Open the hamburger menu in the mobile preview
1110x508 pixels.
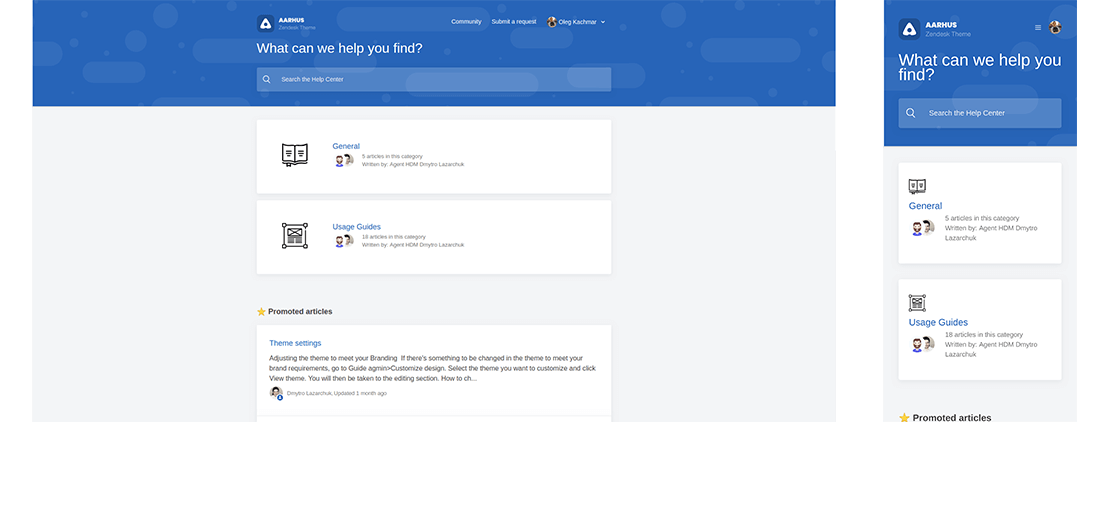coord(1038,28)
